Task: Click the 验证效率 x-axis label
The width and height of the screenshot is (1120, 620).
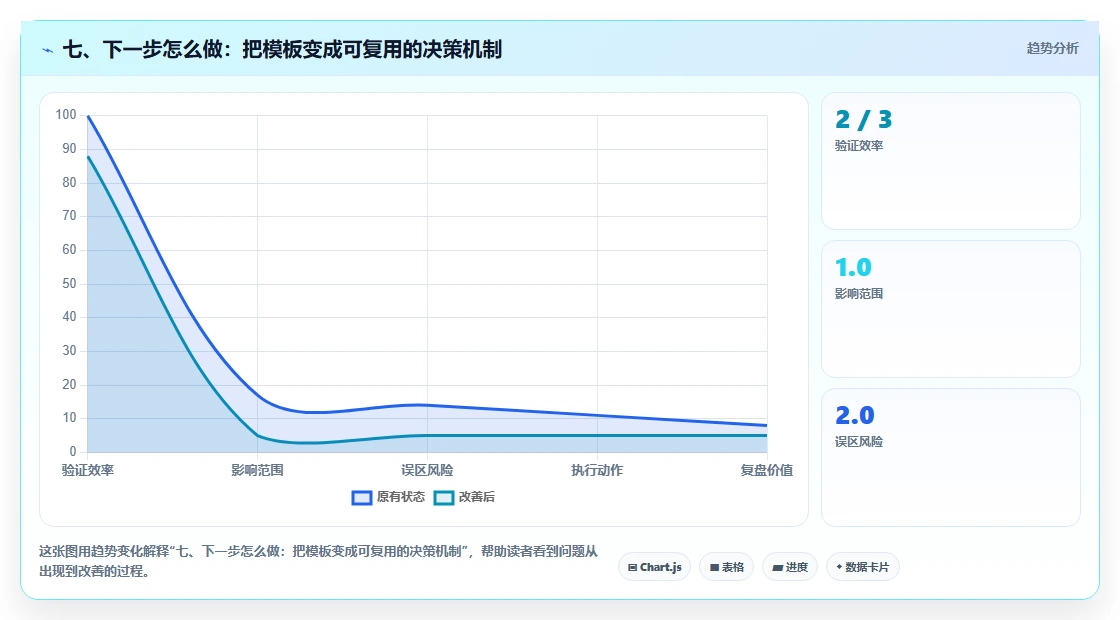Action: pyautogui.click(x=88, y=470)
